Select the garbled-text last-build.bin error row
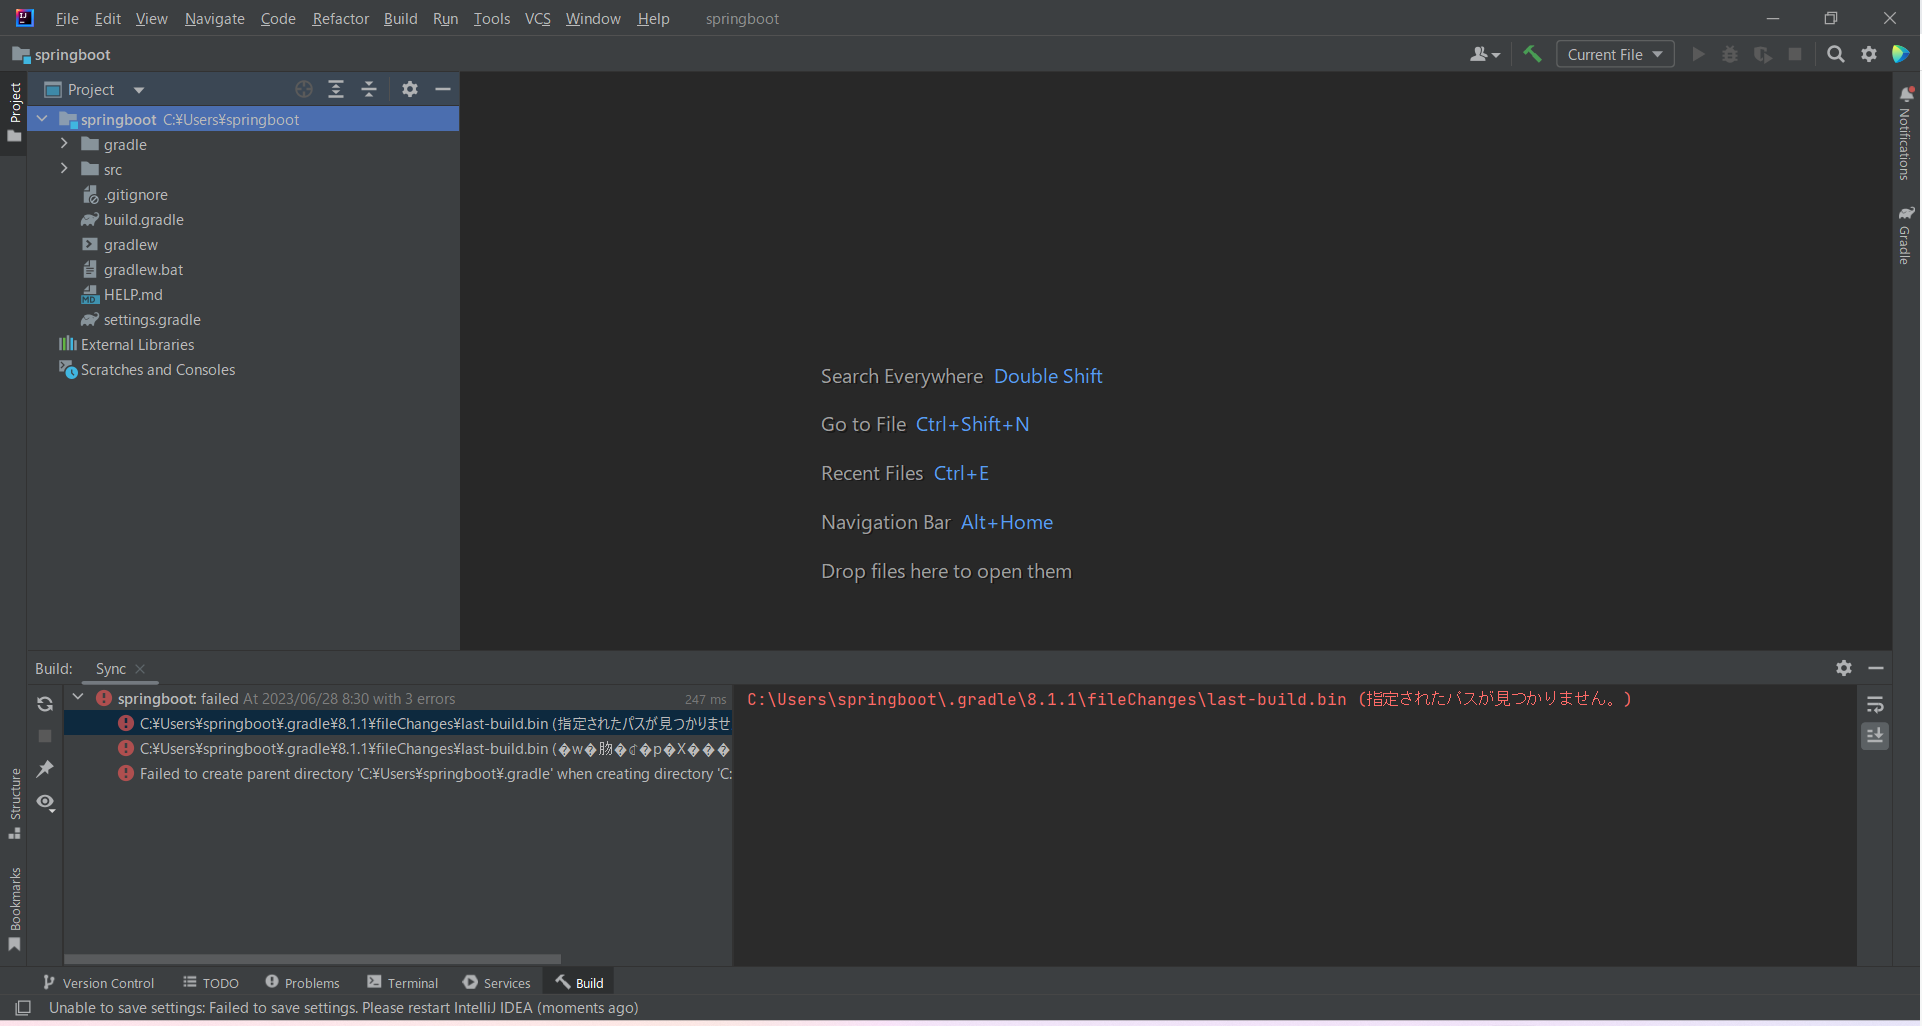The image size is (1922, 1026). 400,749
